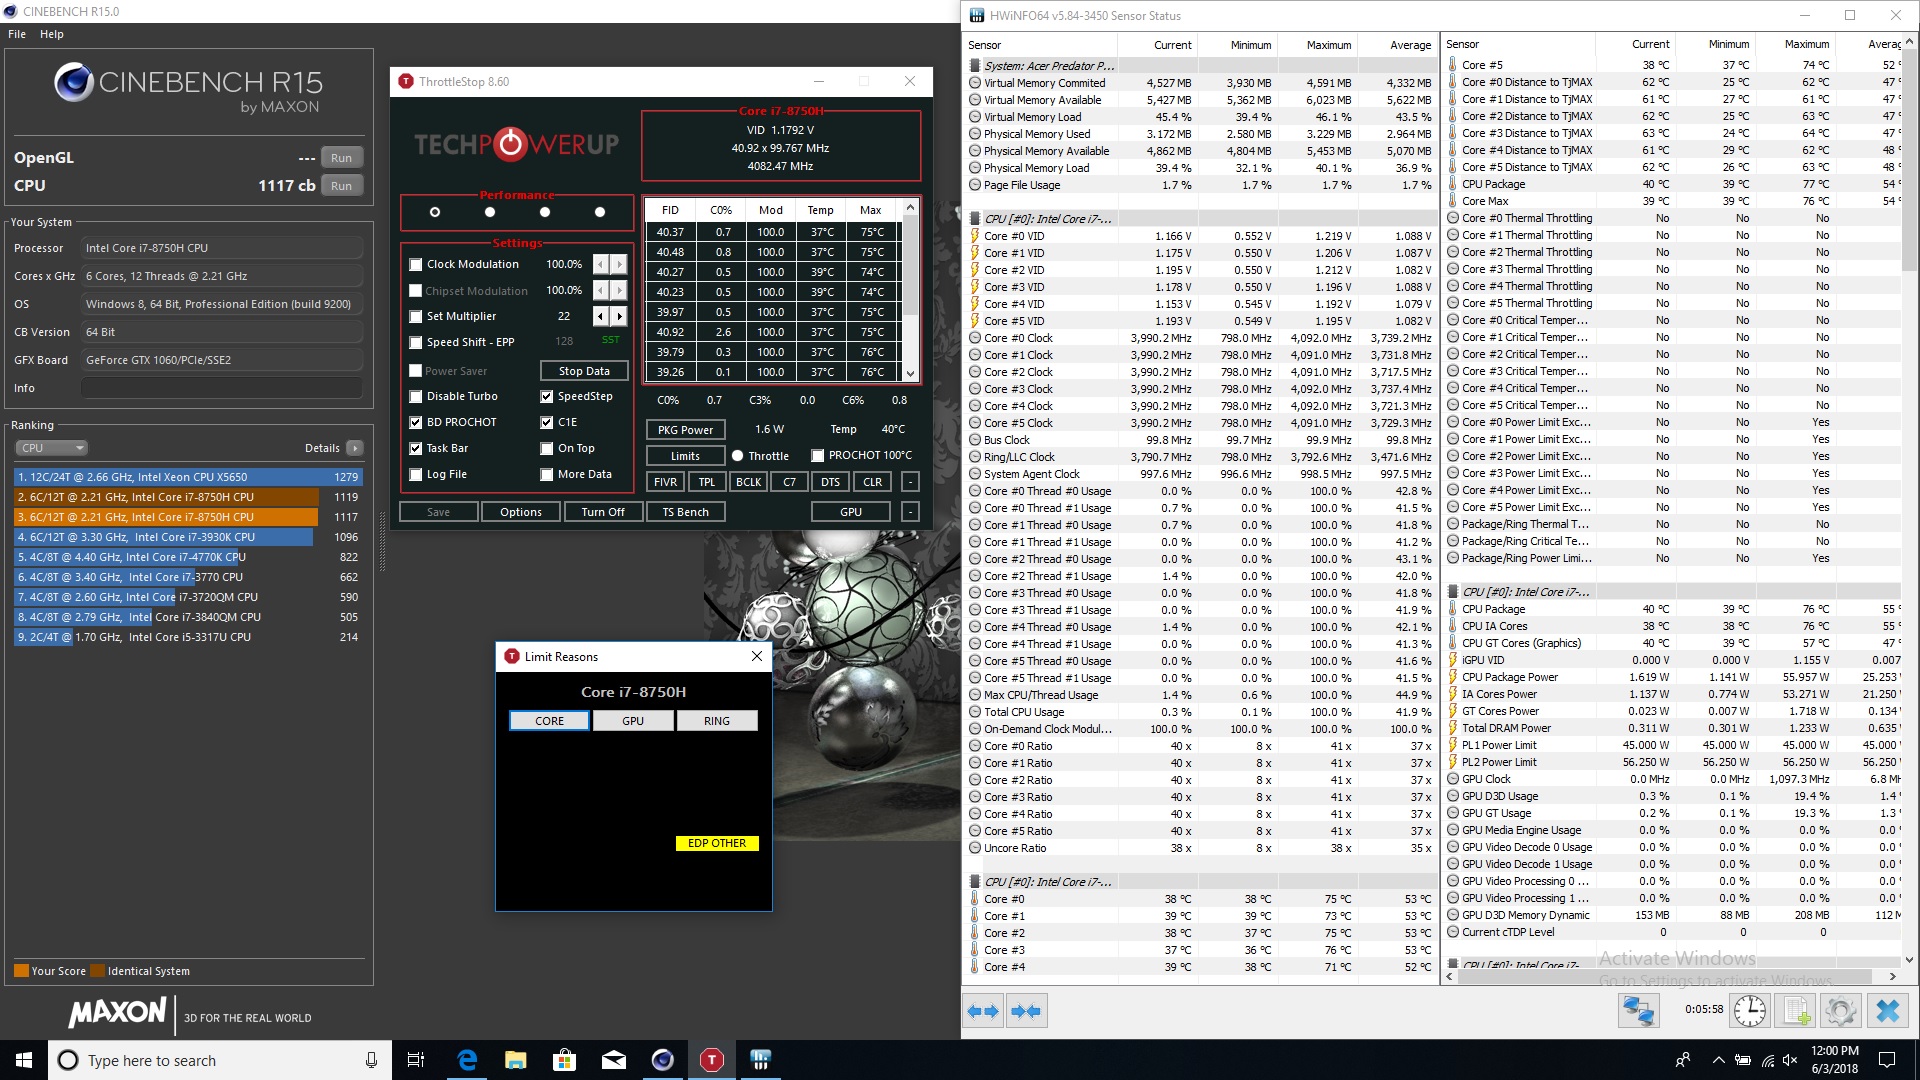Open the CPU ranking dropdown

pos(52,448)
